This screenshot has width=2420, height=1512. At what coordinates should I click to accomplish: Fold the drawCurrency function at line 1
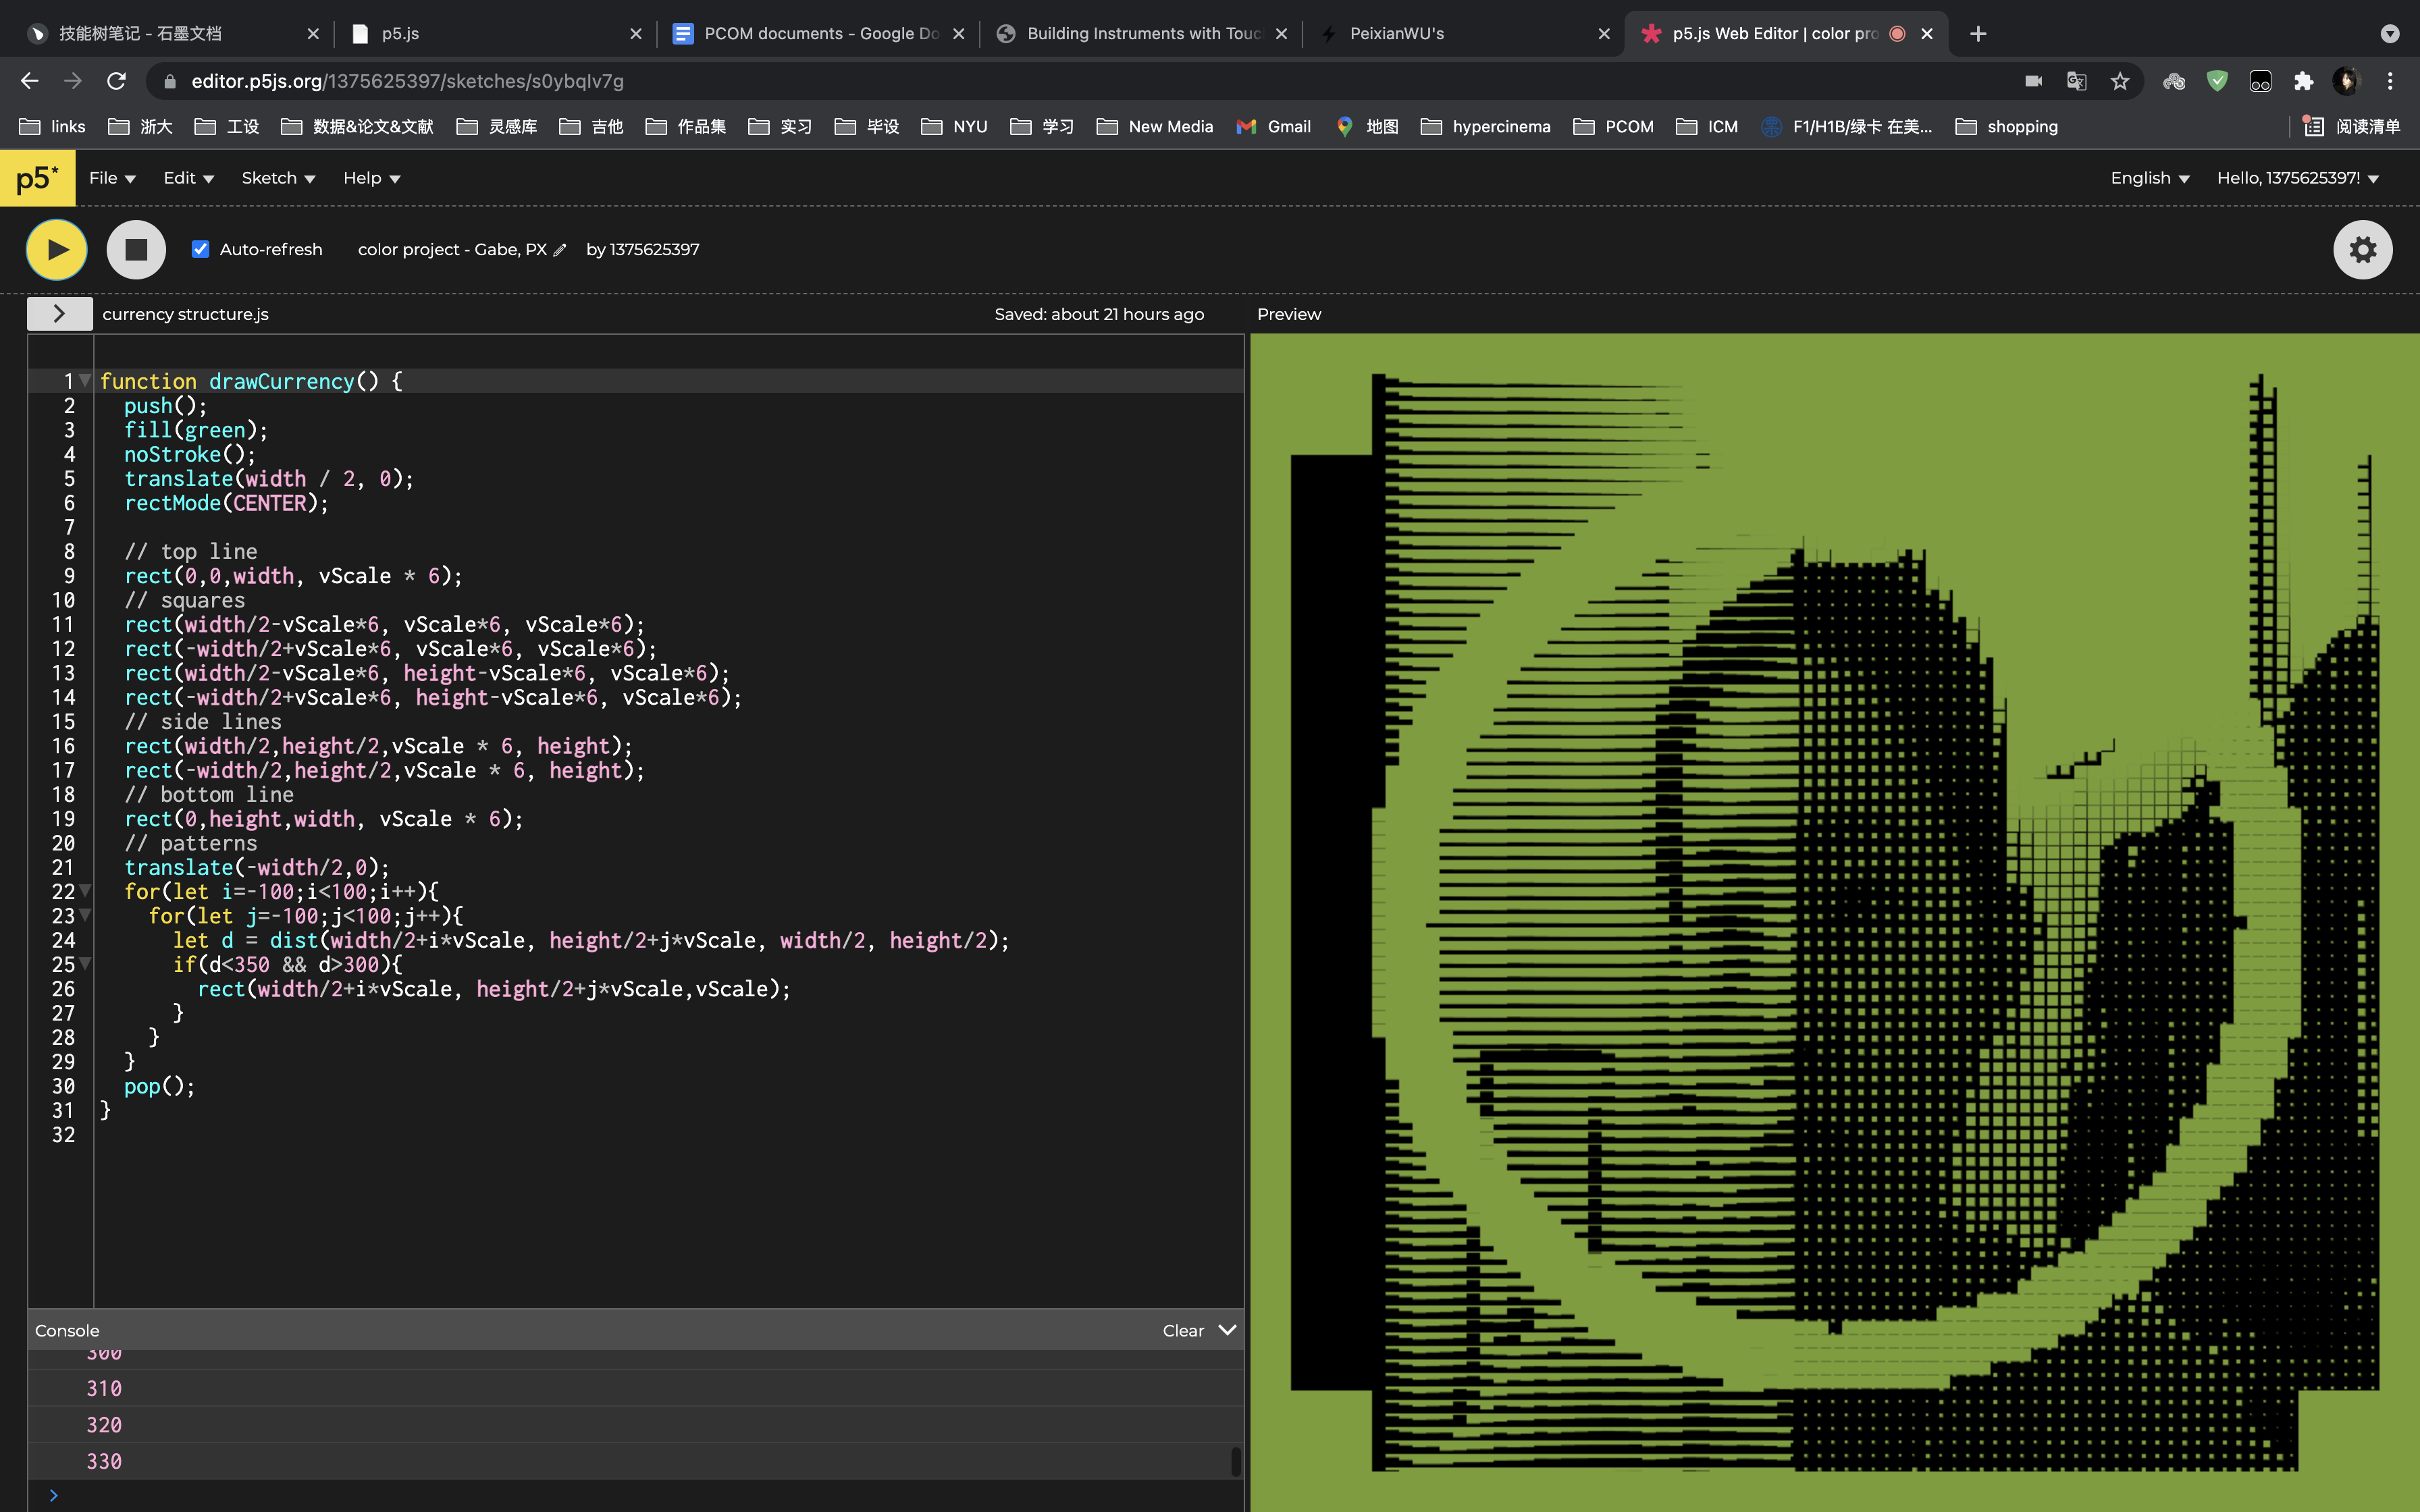coord(86,381)
